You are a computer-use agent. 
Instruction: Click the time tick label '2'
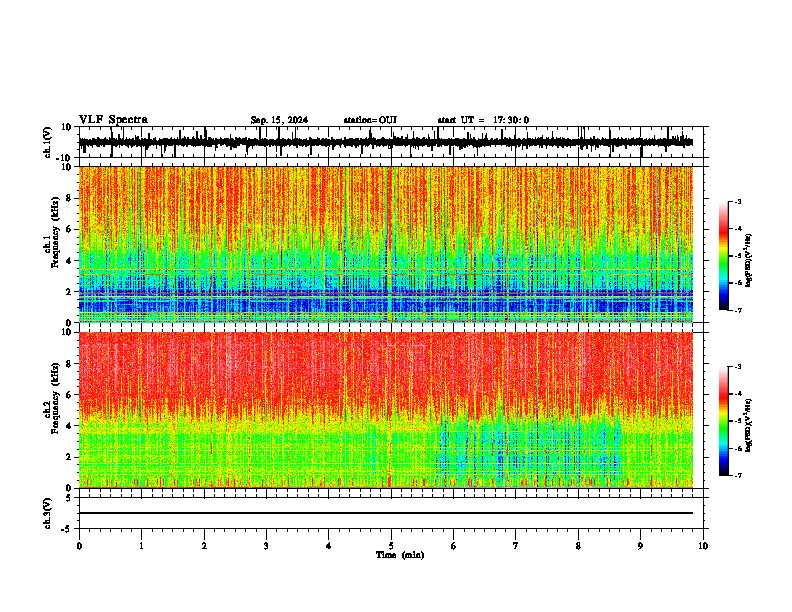[x=204, y=546]
